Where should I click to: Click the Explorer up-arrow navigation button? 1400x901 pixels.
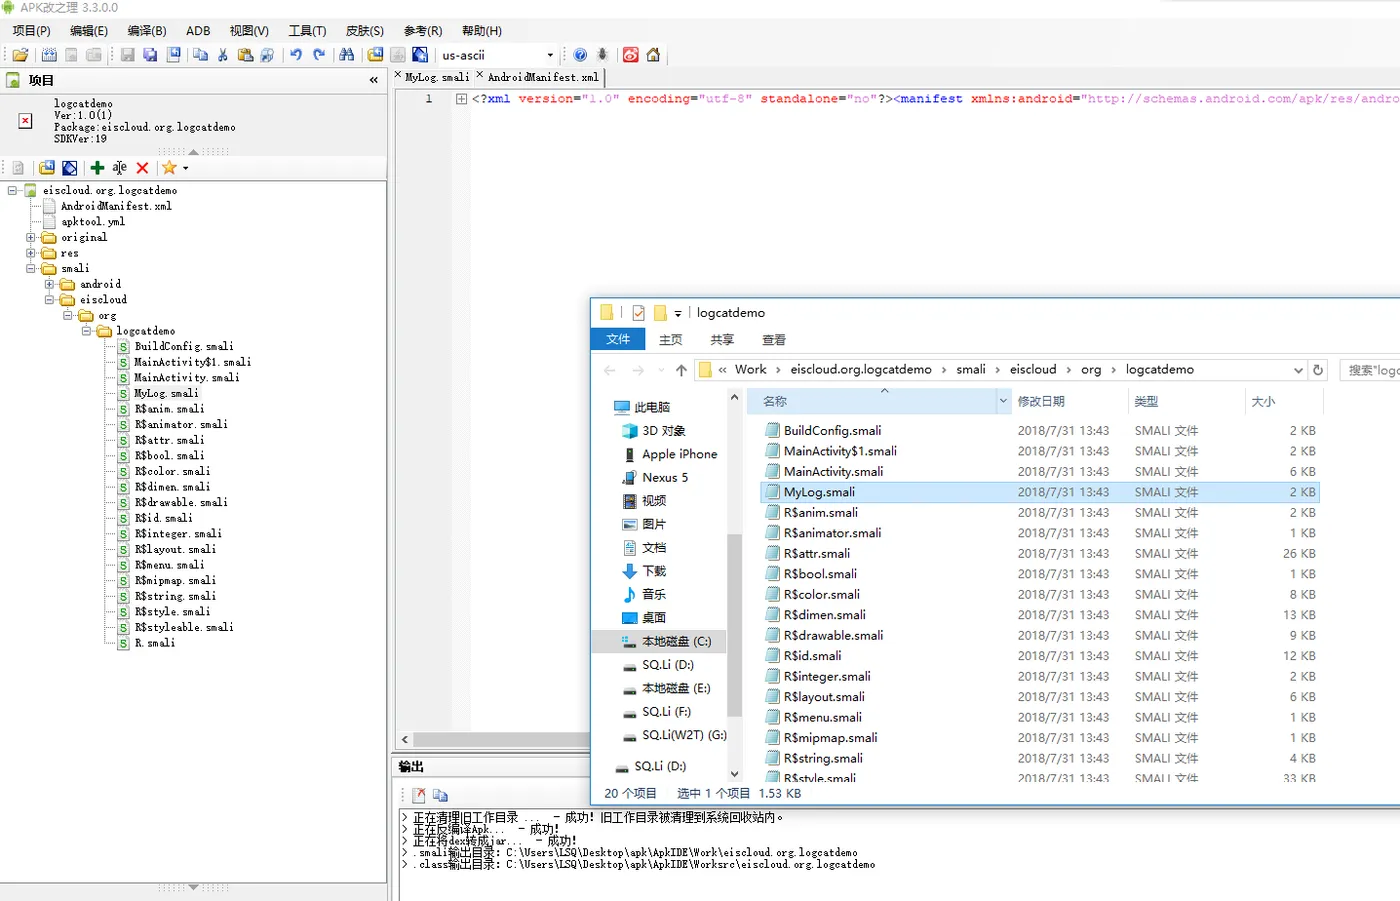[x=681, y=370]
